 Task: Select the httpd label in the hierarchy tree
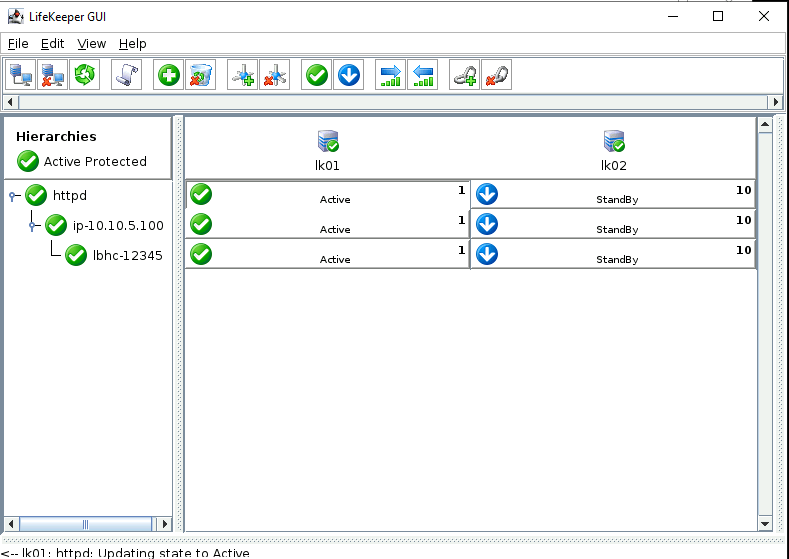[x=69, y=195]
